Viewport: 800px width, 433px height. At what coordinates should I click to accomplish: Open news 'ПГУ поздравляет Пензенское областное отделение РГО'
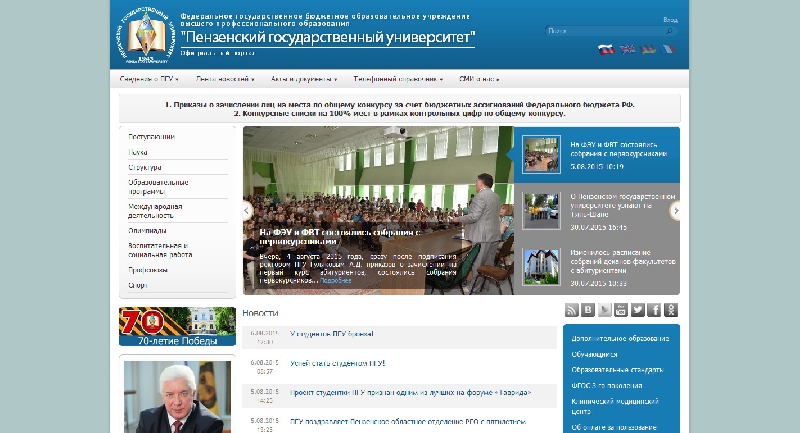pos(408,422)
